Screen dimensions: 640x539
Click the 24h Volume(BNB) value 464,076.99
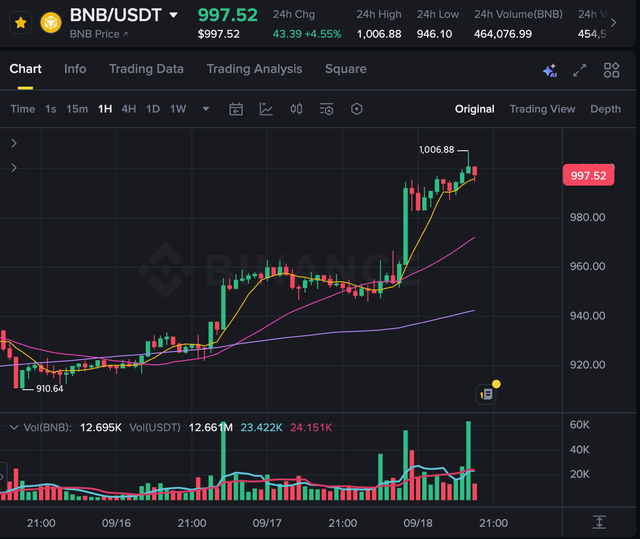pyautogui.click(x=503, y=34)
